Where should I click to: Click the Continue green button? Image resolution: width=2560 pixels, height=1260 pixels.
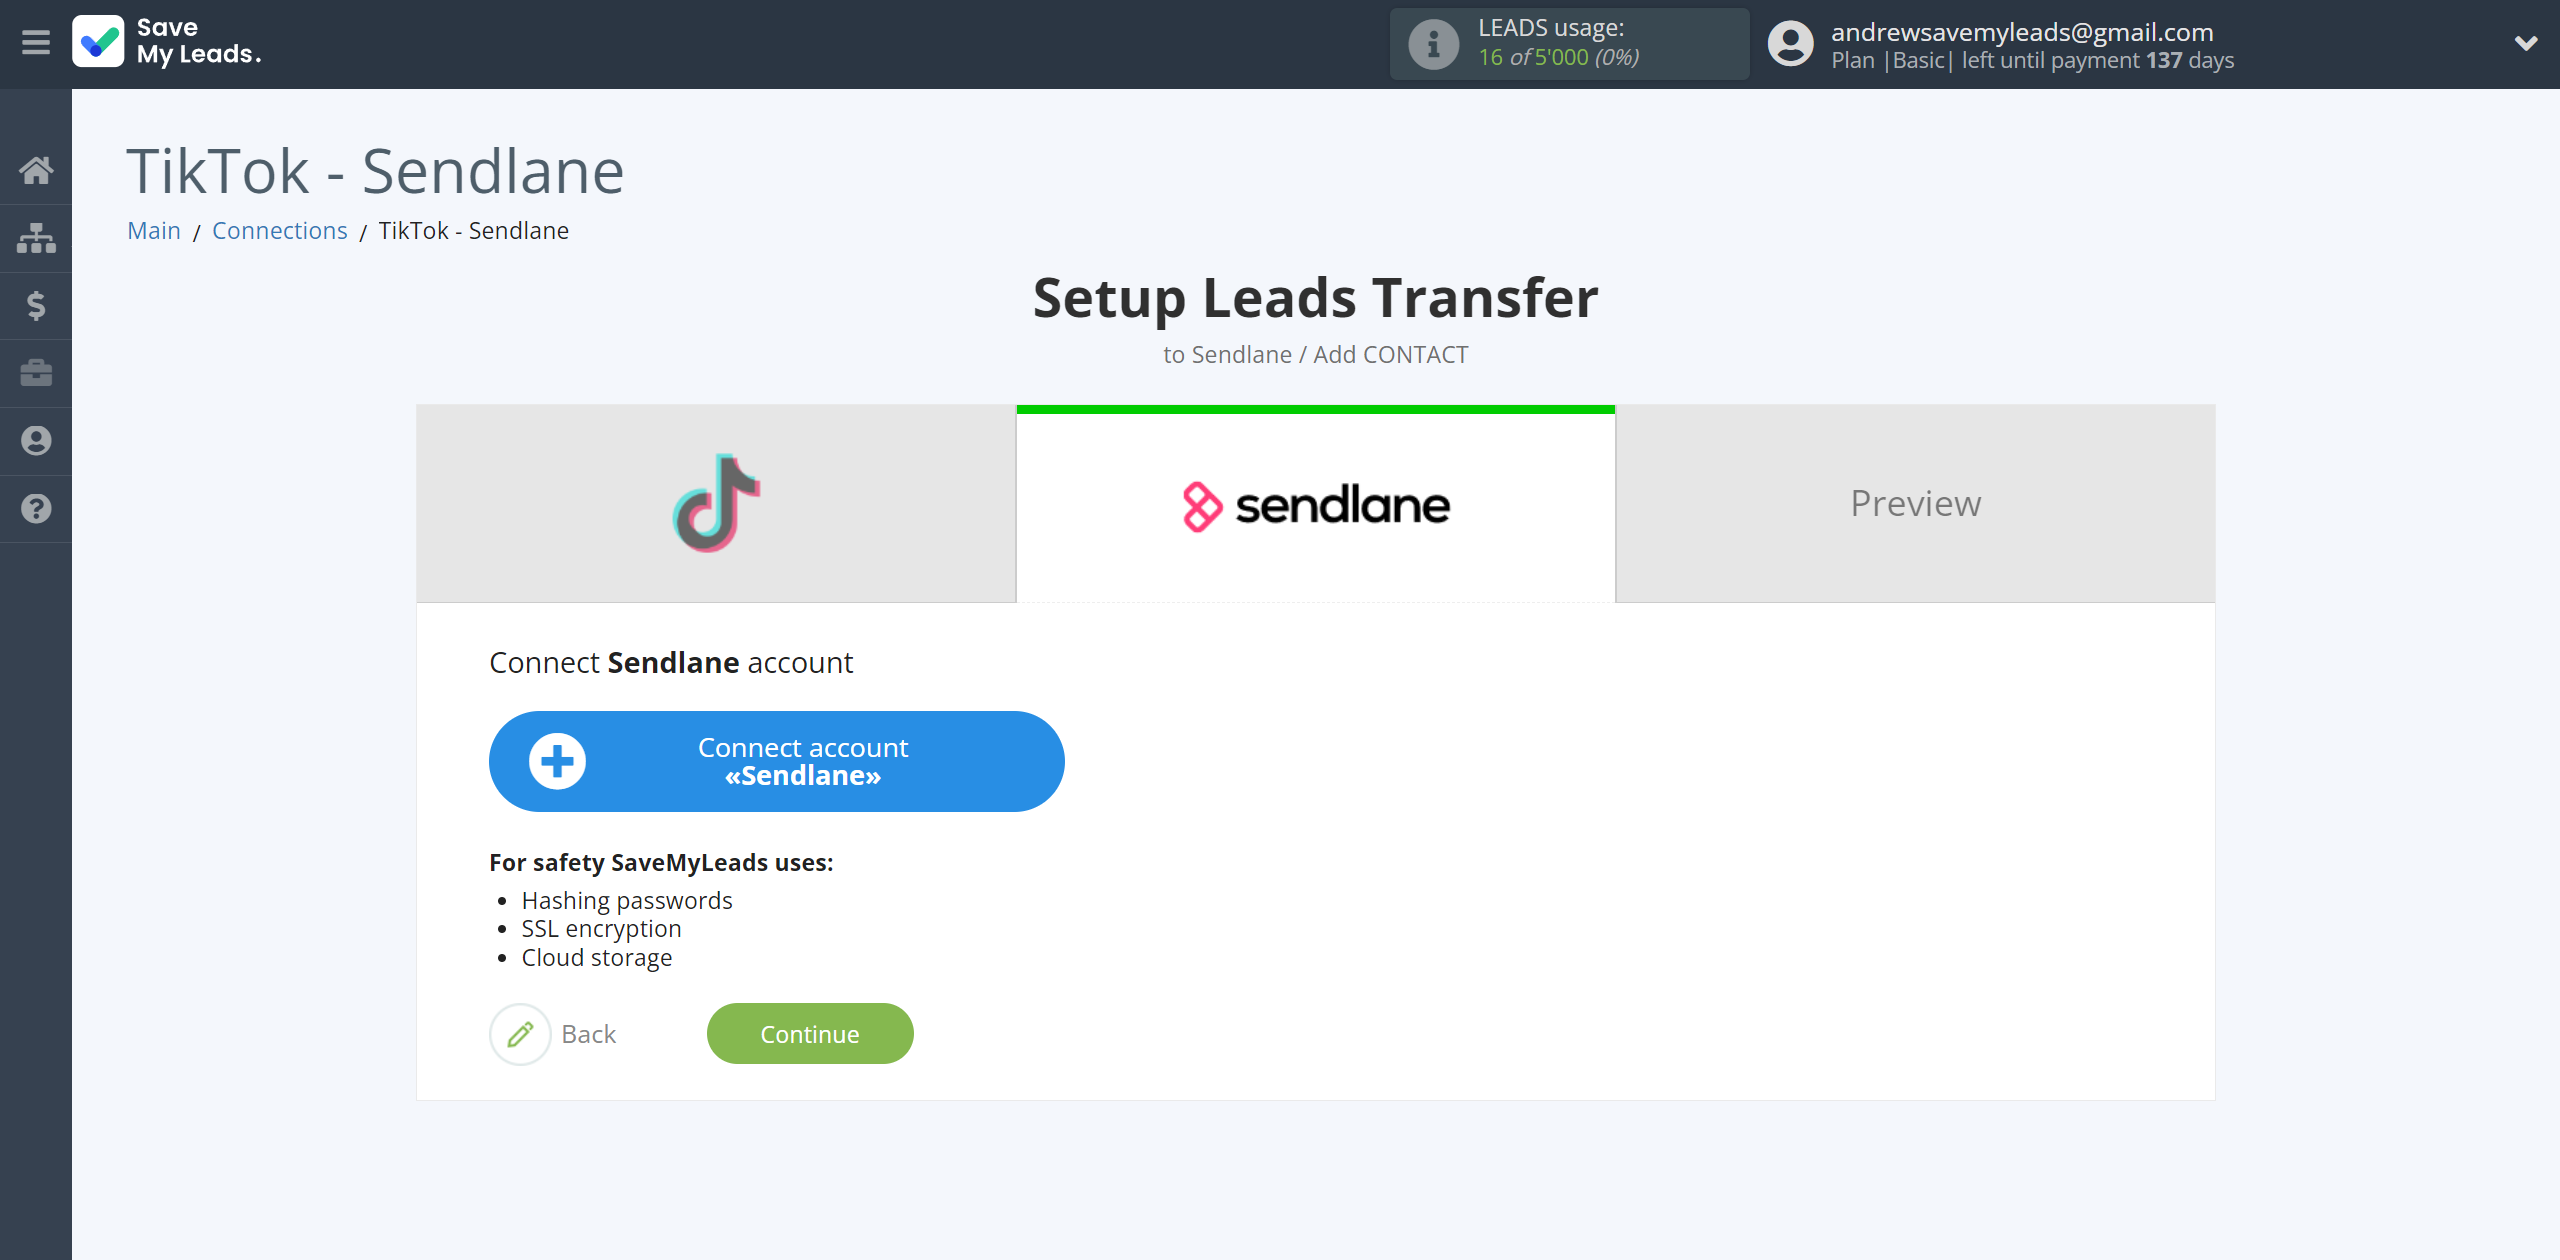pyautogui.click(x=811, y=1033)
